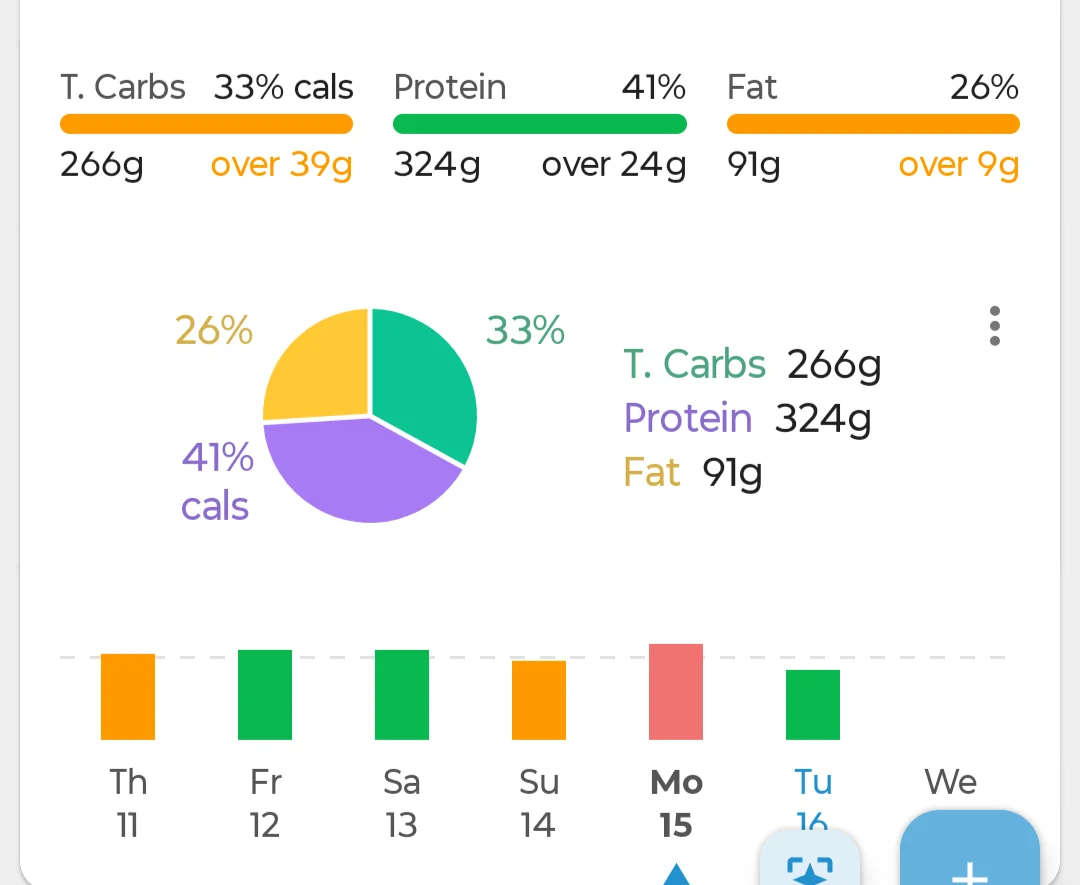
Task: Tap the green Protein progress bar
Action: click(x=540, y=124)
